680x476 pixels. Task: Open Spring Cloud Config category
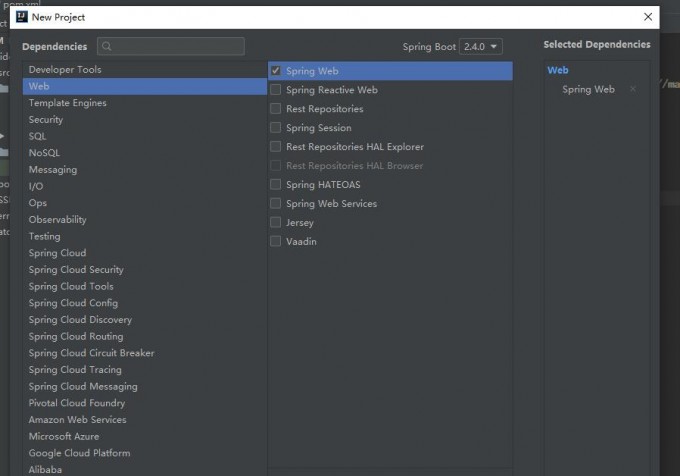145,303
